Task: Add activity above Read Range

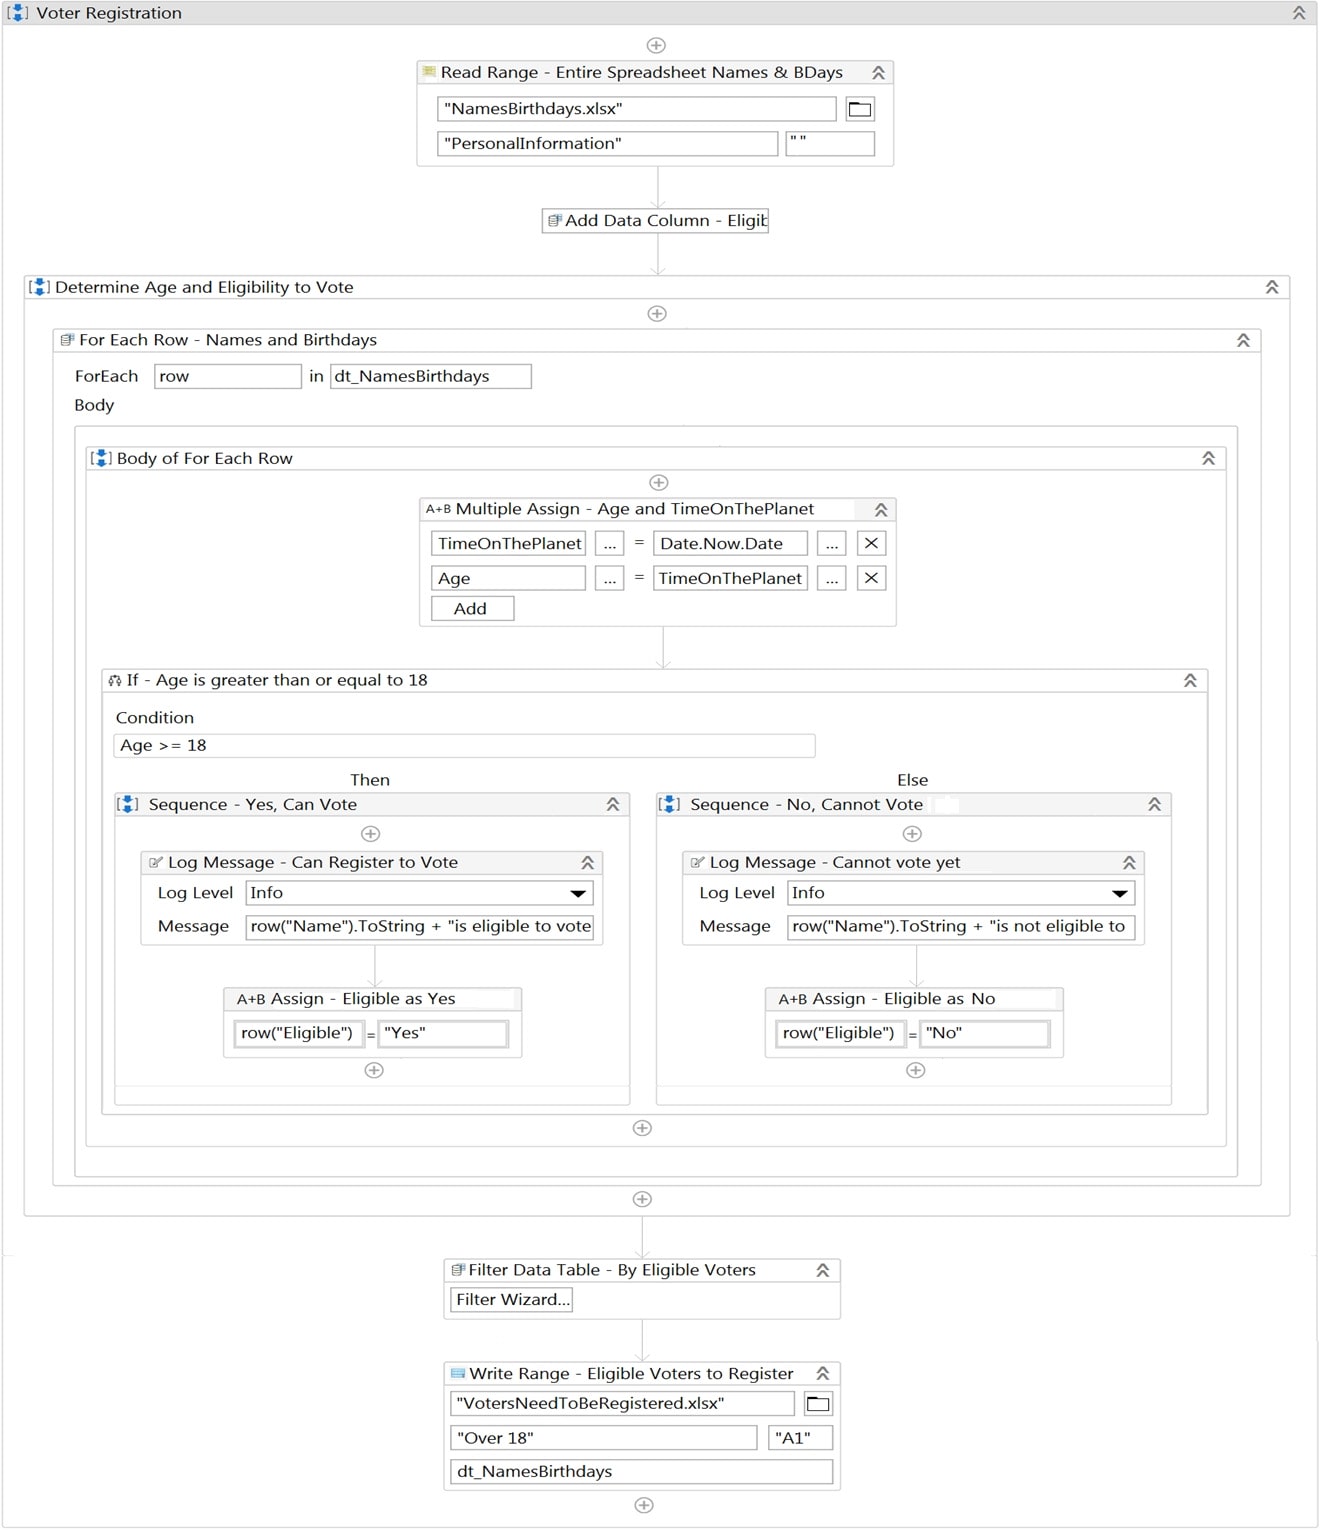Action: [x=656, y=45]
